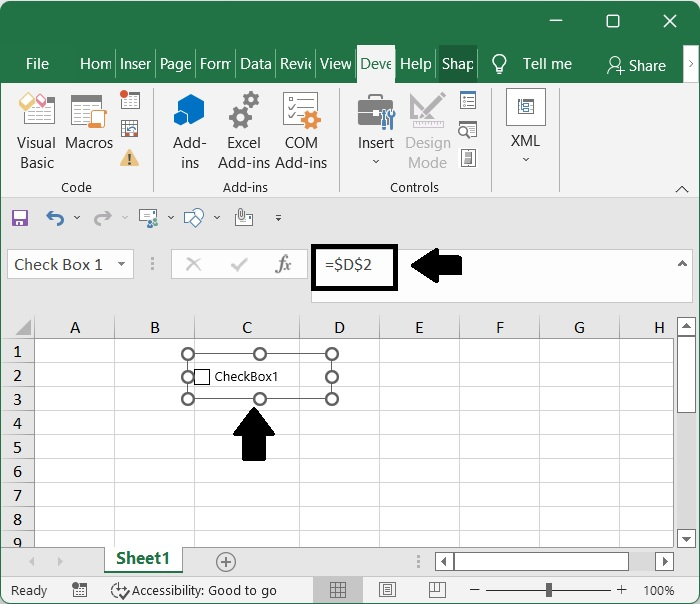Image resolution: width=700 pixels, height=604 pixels.
Task: Add a new sheet with plus button
Action: click(226, 562)
